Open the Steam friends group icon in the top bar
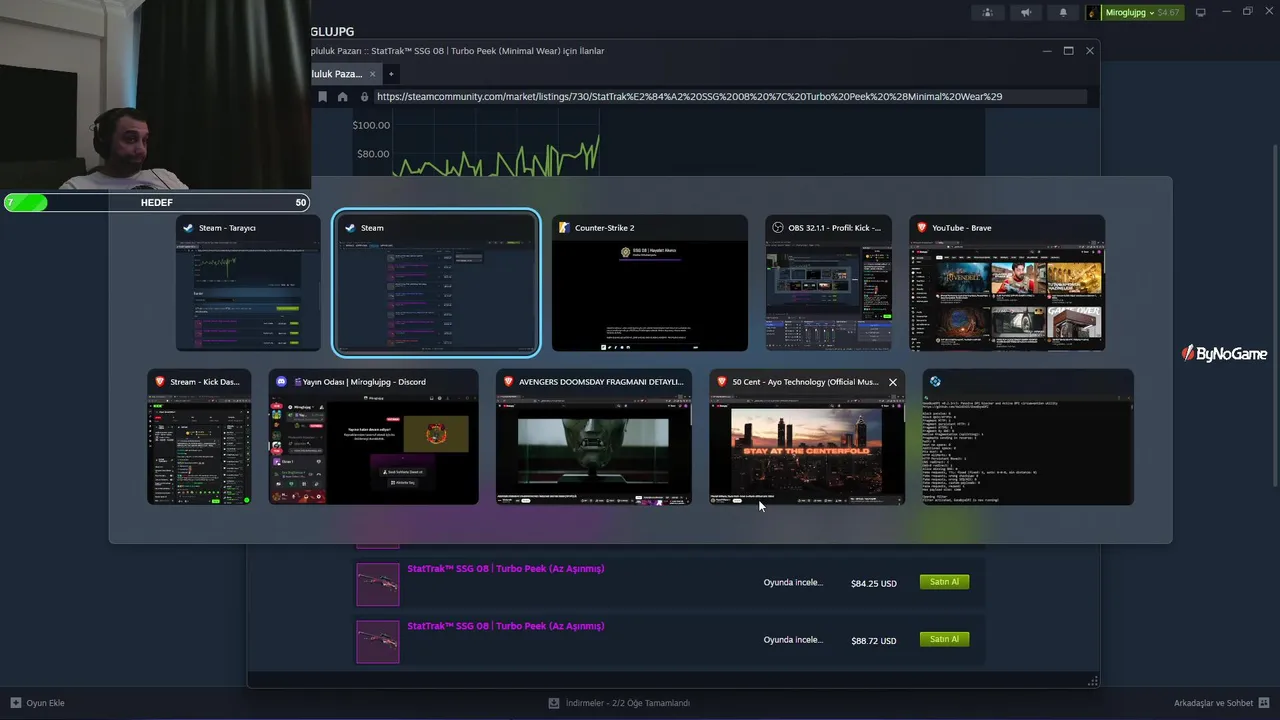Screen dimensions: 1280x720 click(x=988, y=13)
